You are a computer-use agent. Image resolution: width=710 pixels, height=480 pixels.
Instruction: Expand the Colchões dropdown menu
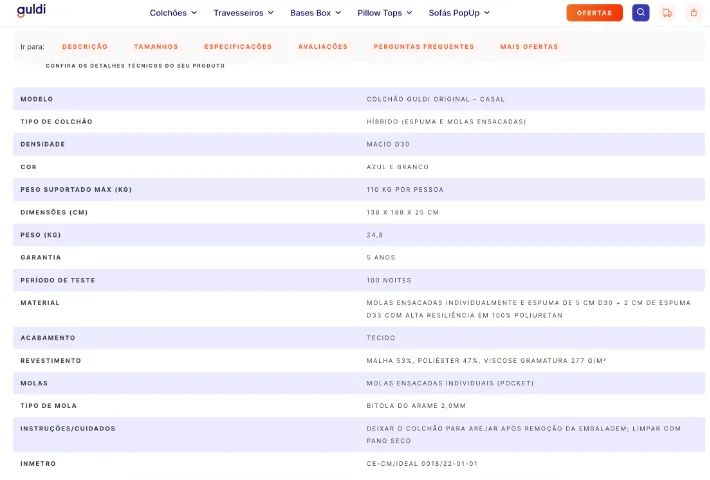[173, 13]
